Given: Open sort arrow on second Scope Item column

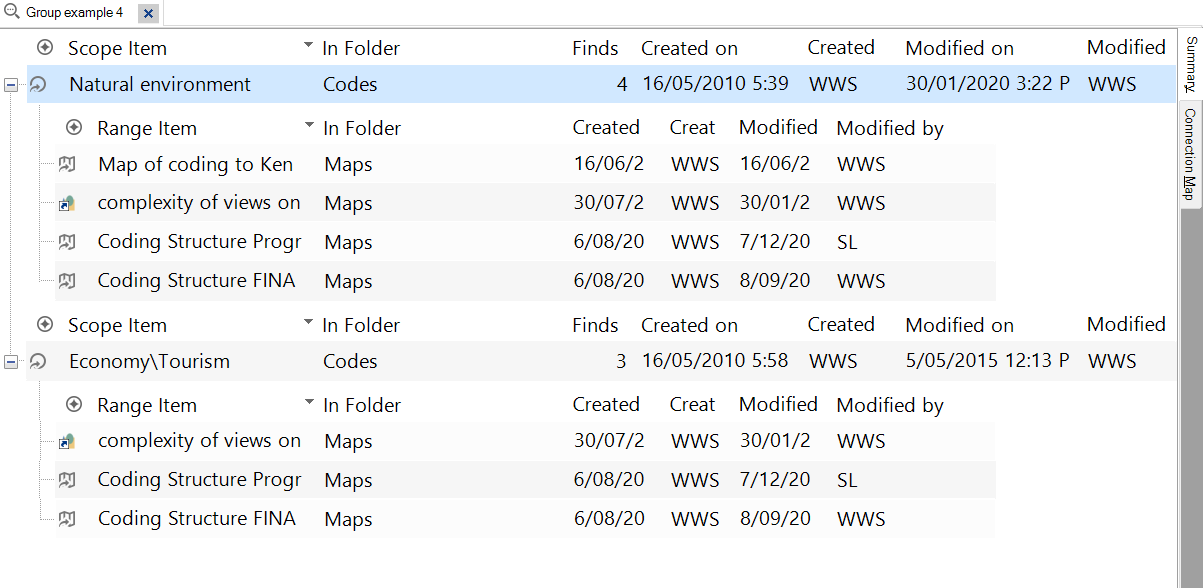Looking at the screenshot, I should (x=308, y=324).
